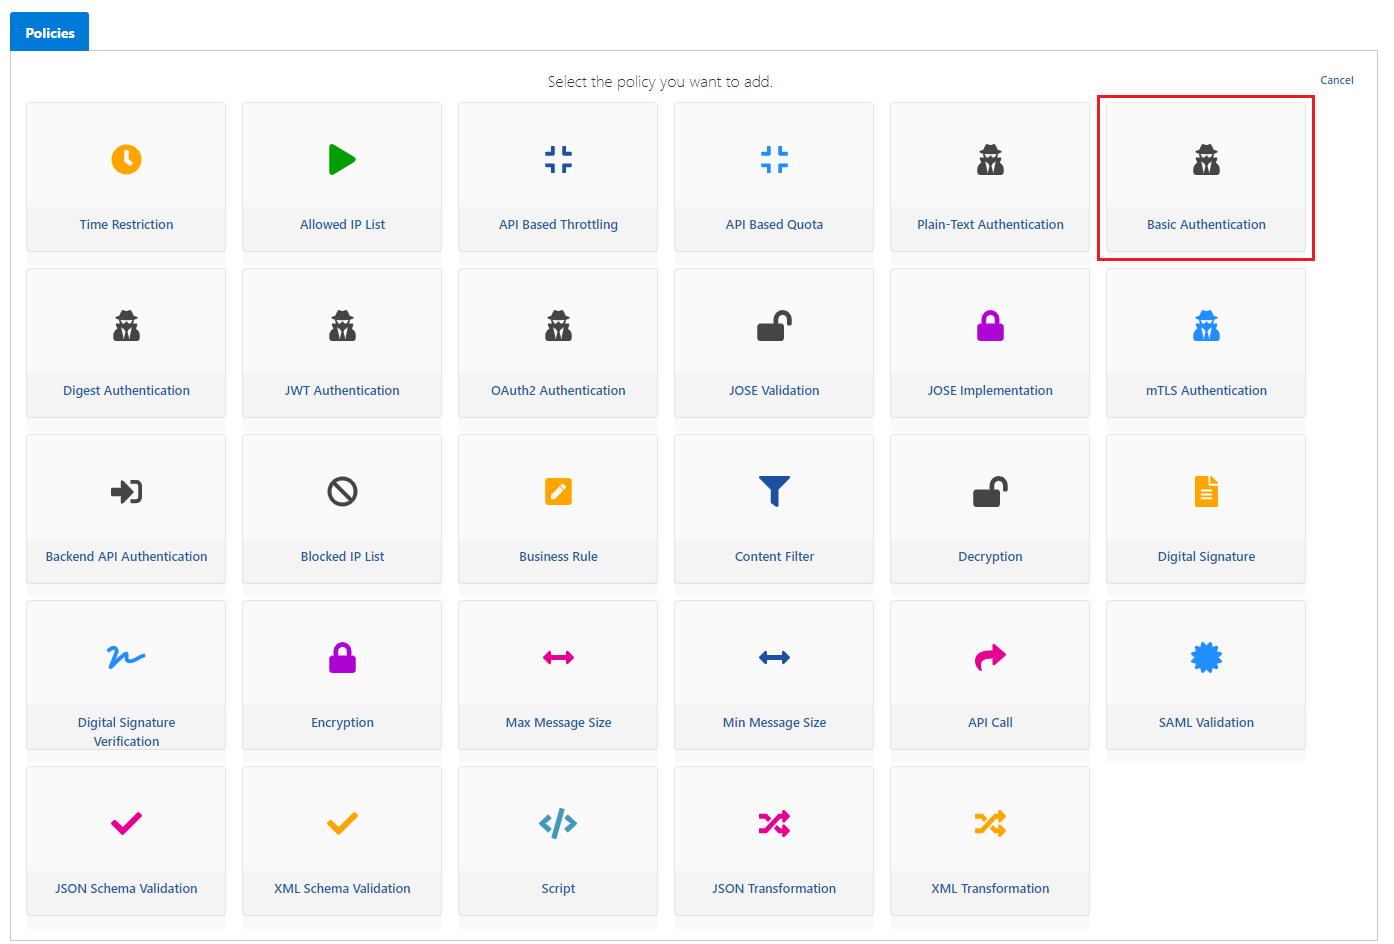Select the XML Transformation policy tile
The image size is (1394, 944).
pos(990,840)
